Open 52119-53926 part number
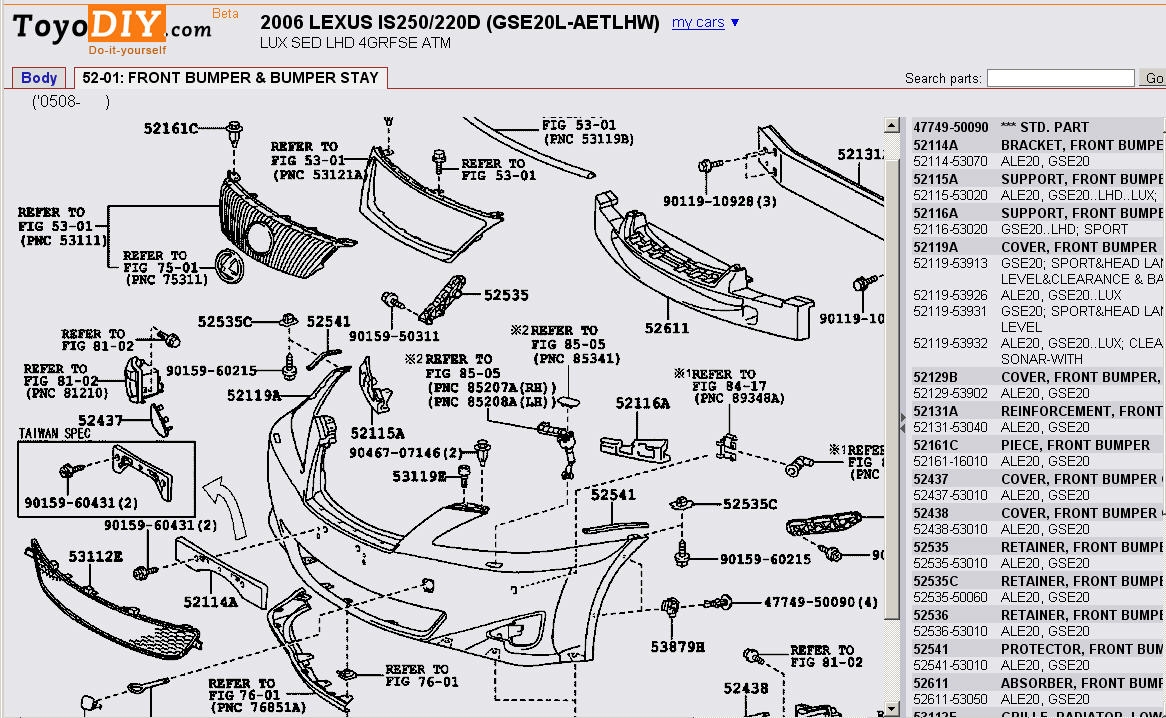 pos(950,295)
